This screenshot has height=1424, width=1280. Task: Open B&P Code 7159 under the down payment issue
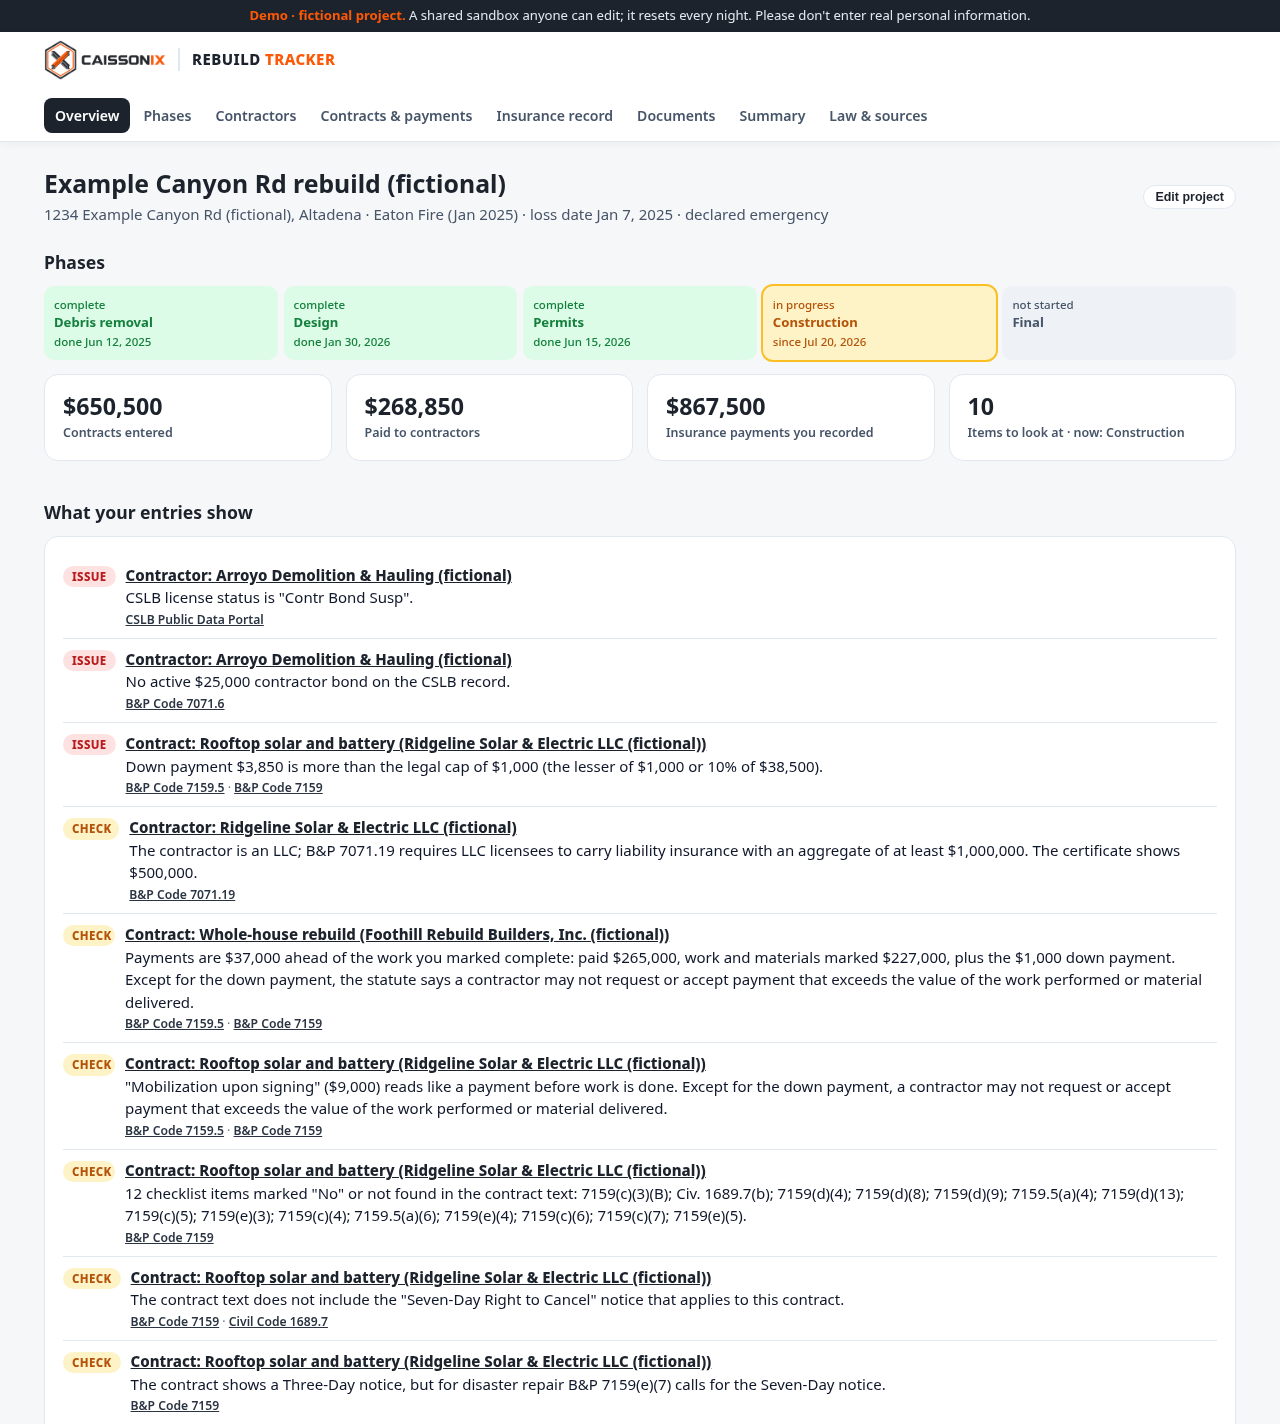[278, 788]
